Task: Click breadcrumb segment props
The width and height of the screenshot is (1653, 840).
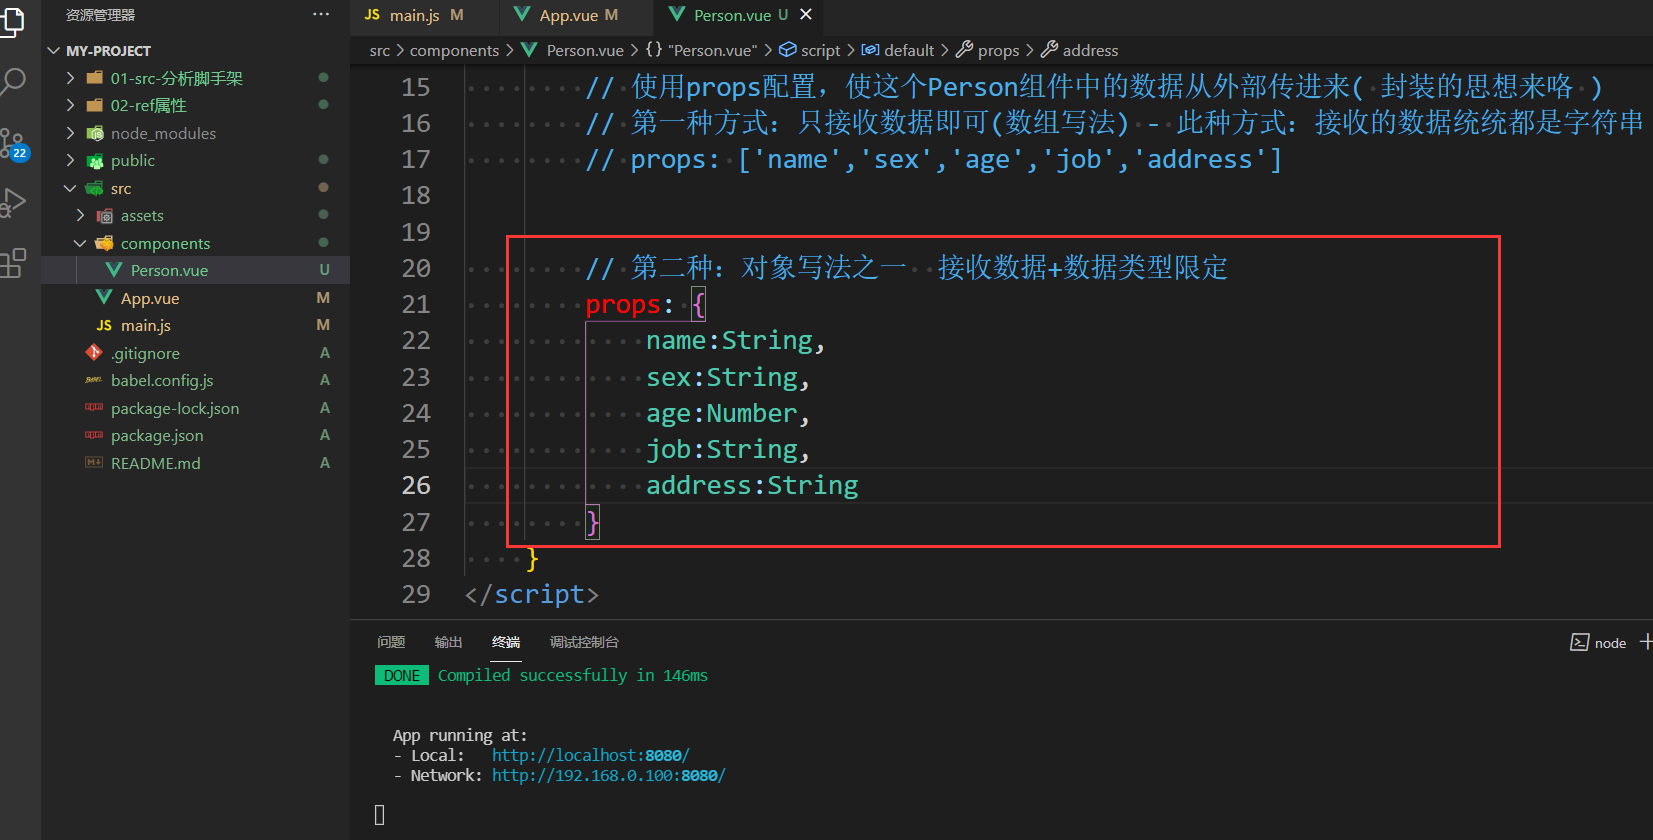Action: [x=998, y=50]
